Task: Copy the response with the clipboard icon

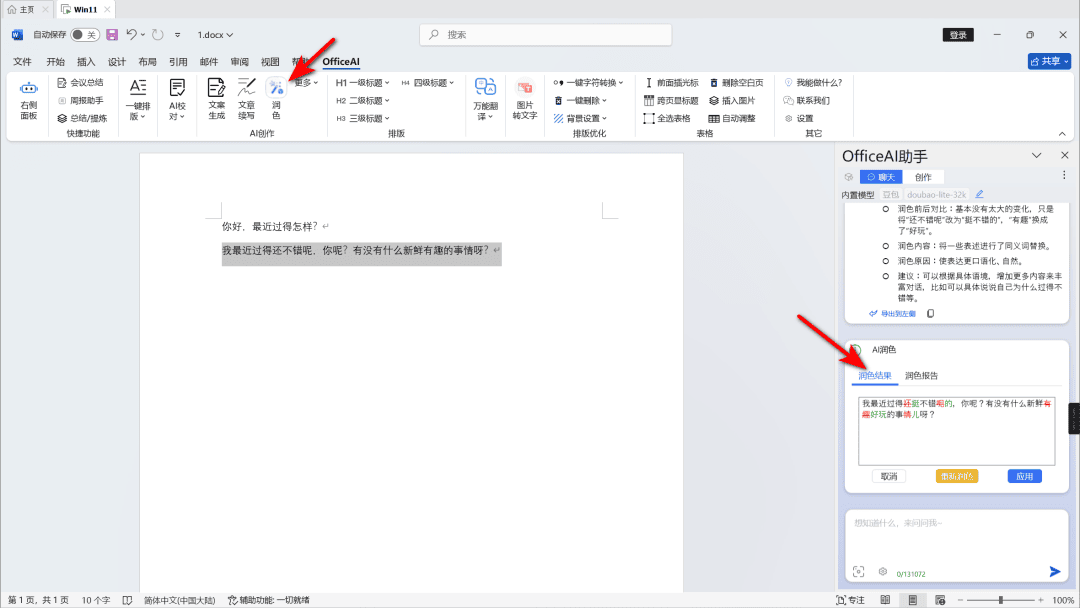Action: click(931, 313)
